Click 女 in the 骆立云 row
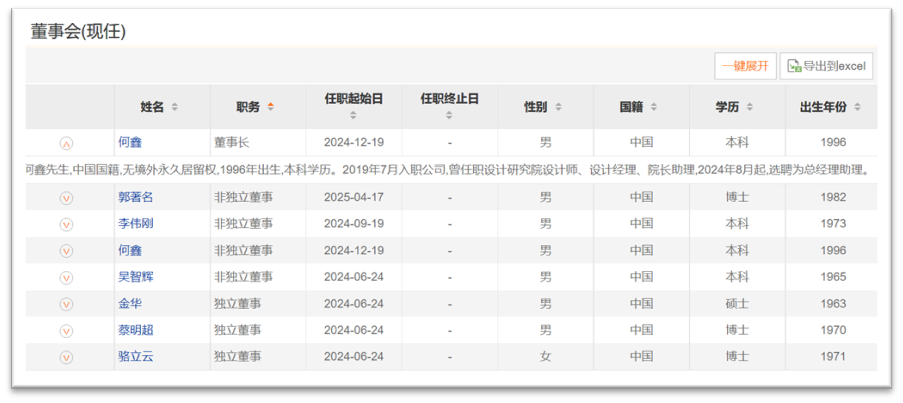Viewport: 903px width, 403px height. click(545, 356)
